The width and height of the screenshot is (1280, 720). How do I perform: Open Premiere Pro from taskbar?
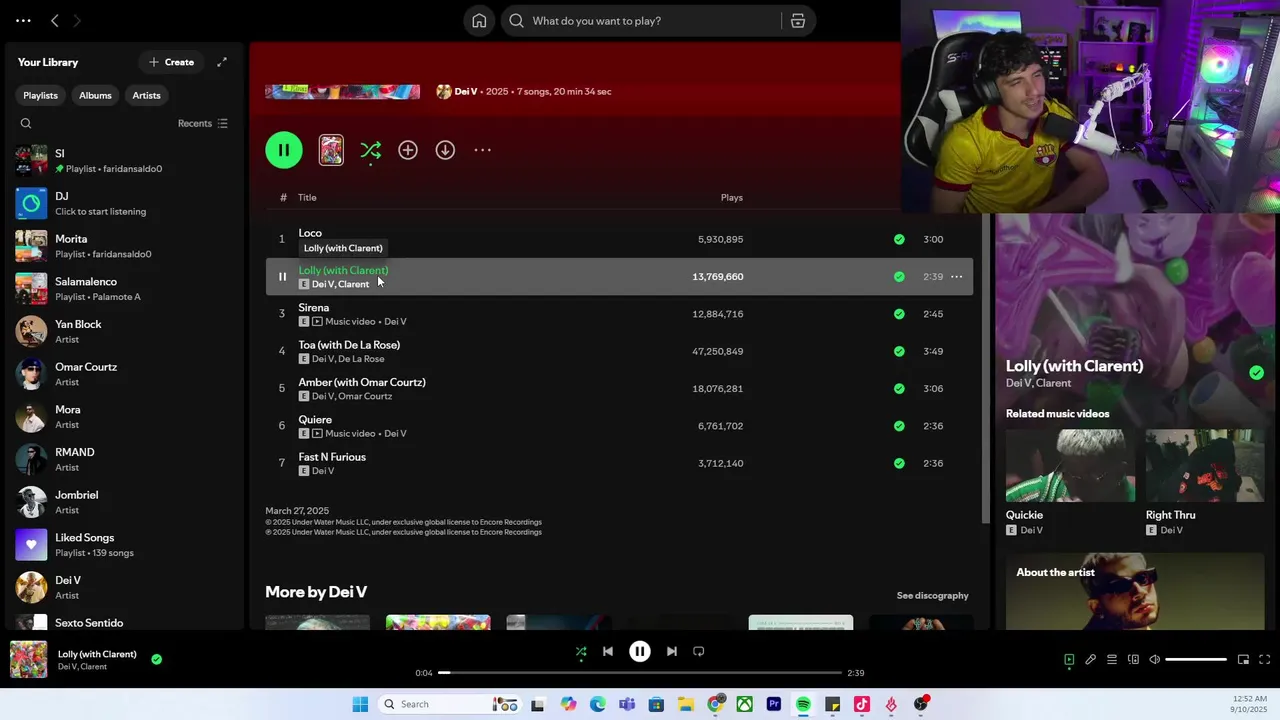coord(774,704)
